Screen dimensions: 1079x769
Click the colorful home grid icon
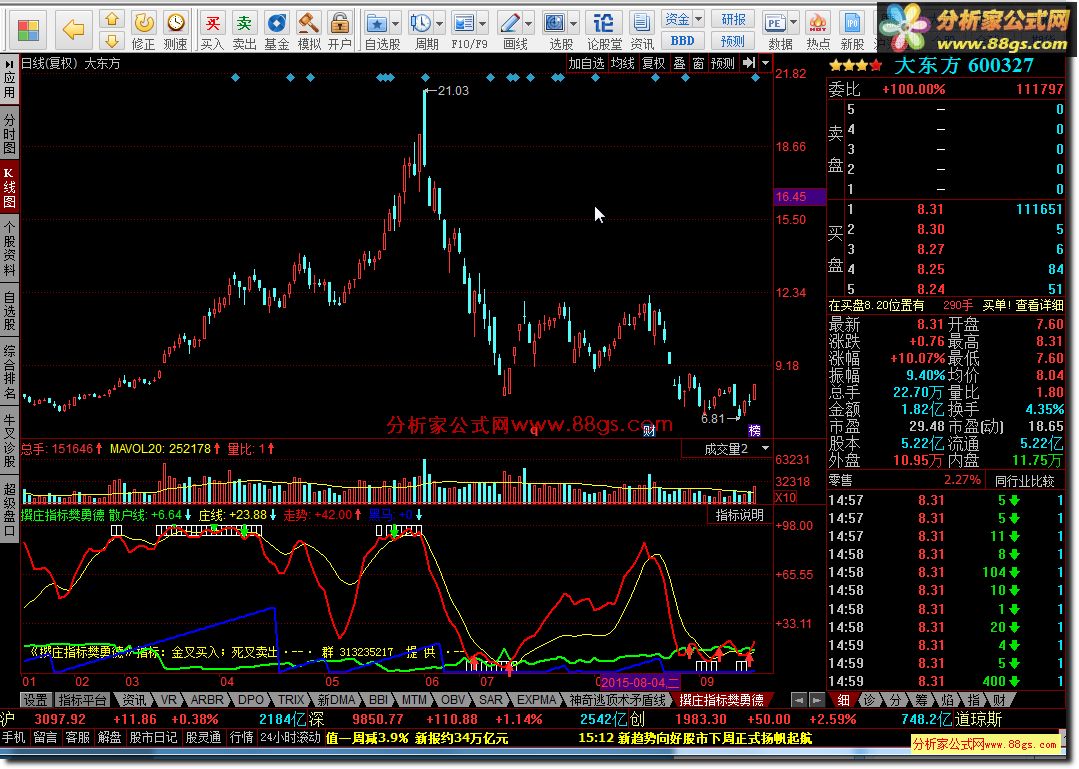28,30
